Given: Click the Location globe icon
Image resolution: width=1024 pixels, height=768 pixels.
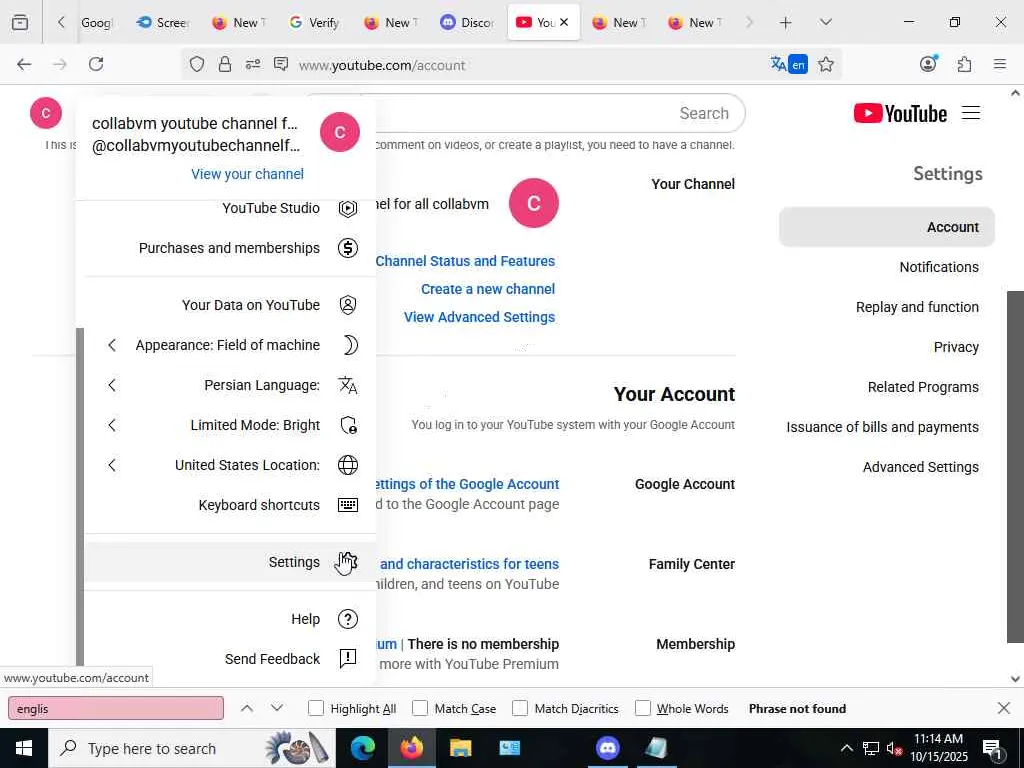Looking at the screenshot, I should (x=347, y=465).
